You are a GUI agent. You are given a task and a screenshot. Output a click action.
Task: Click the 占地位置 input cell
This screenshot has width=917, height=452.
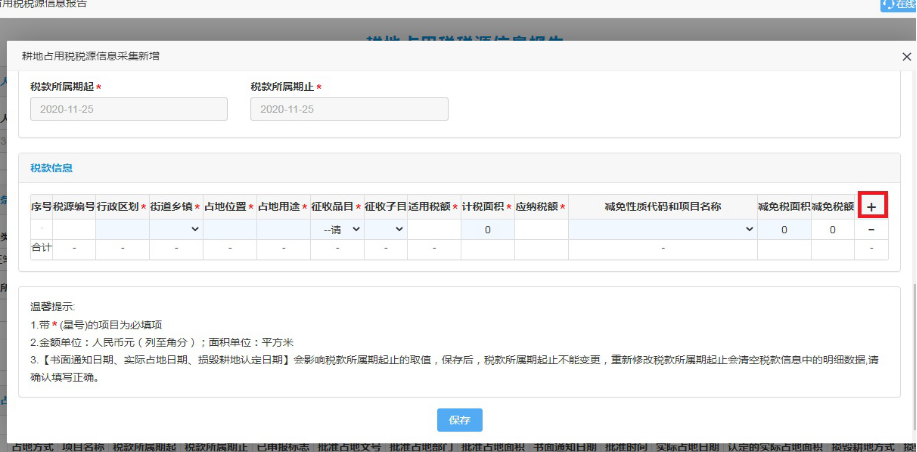(x=229, y=229)
